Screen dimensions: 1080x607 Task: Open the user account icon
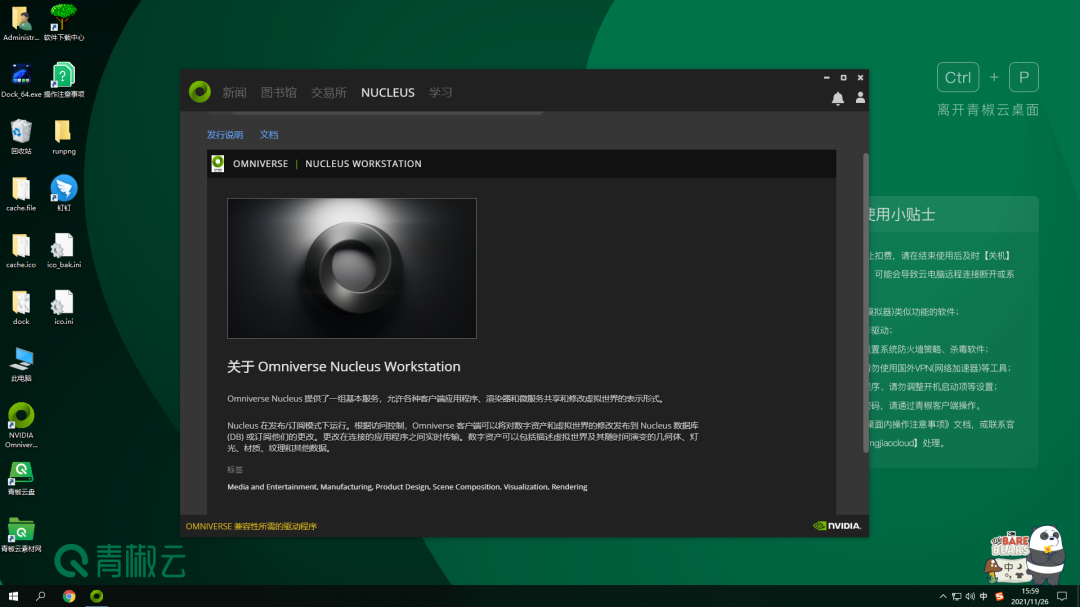(x=860, y=98)
